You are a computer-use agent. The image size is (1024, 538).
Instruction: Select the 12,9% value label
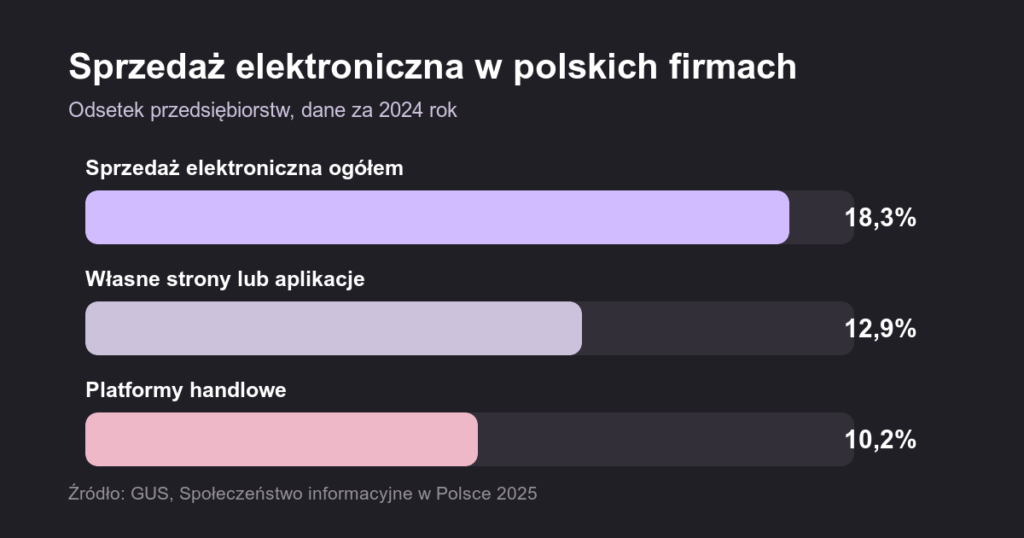tap(880, 328)
